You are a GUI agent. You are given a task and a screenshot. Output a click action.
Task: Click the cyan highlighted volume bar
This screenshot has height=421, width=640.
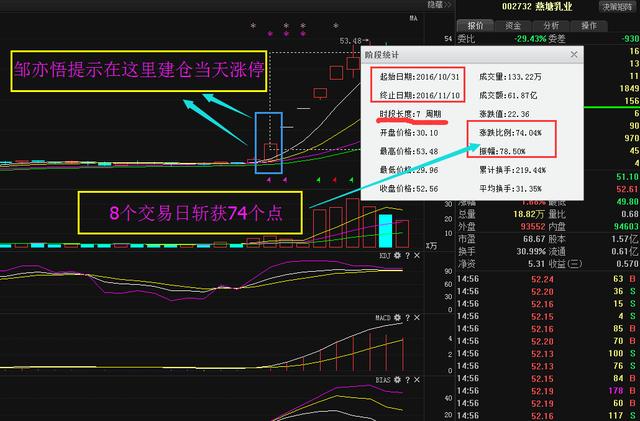(385, 225)
